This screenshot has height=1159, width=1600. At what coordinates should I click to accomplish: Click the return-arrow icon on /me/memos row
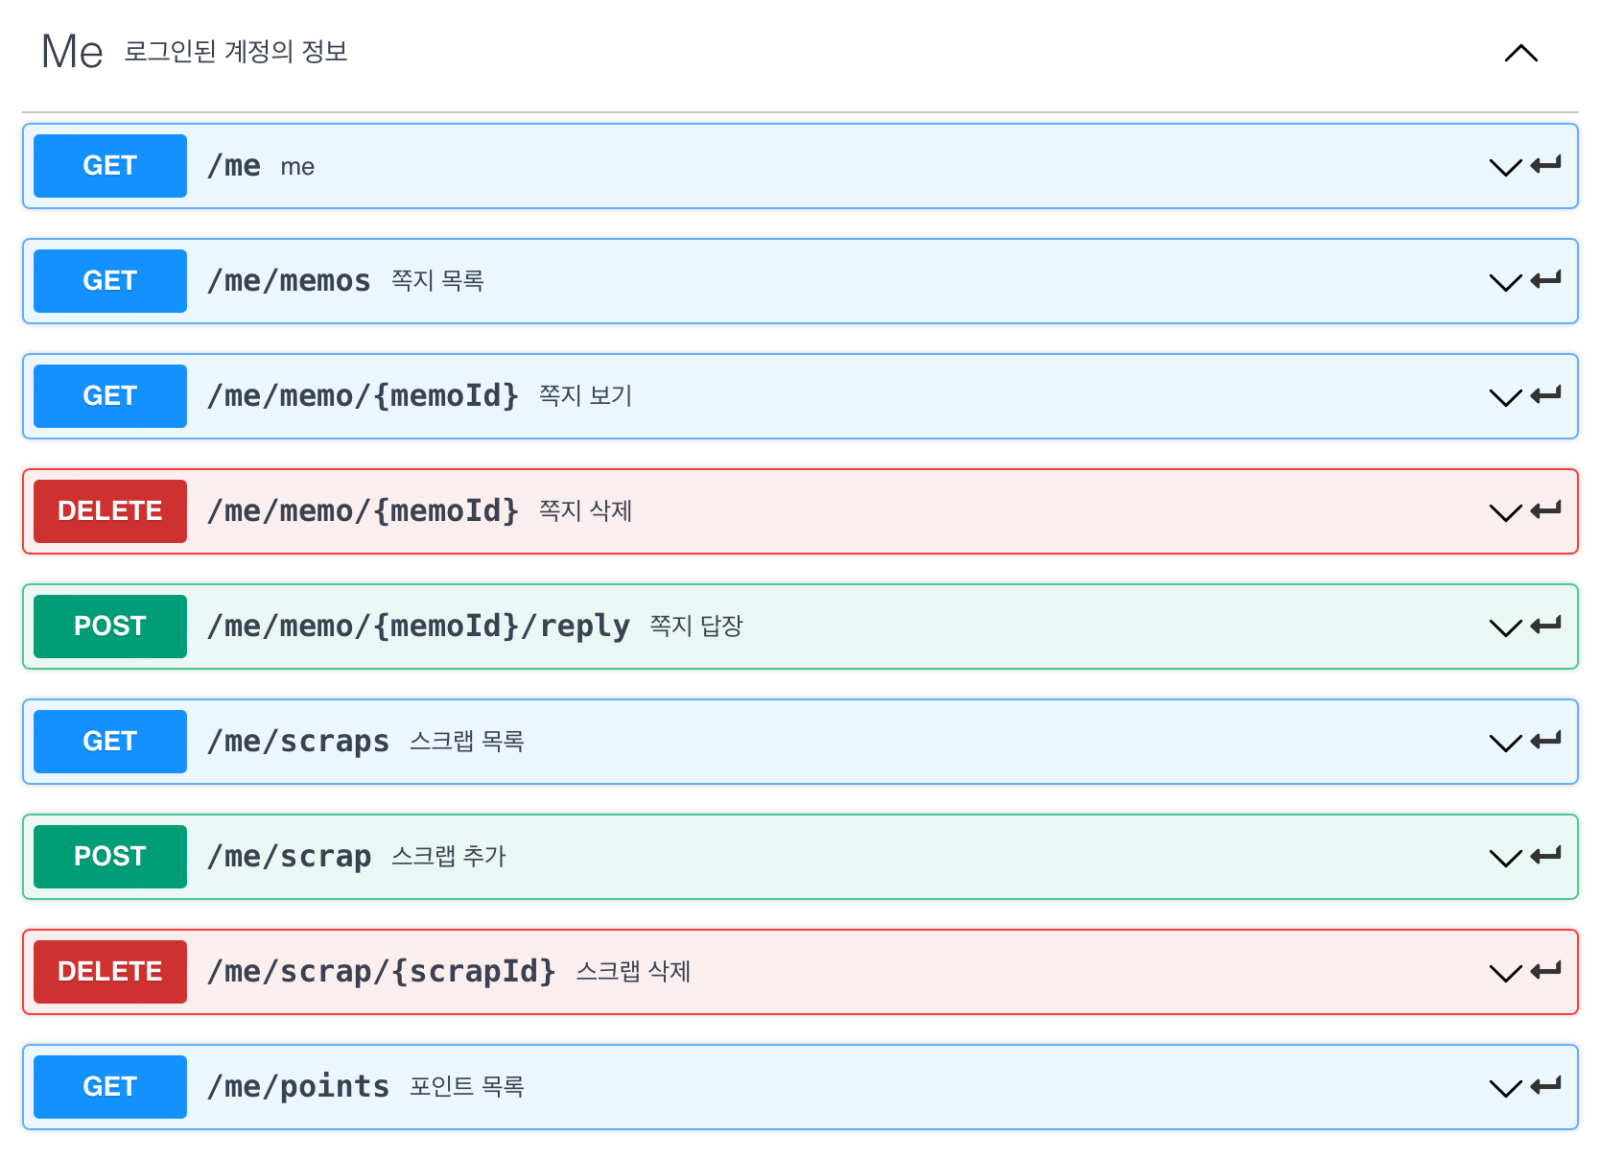coord(1545,280)
